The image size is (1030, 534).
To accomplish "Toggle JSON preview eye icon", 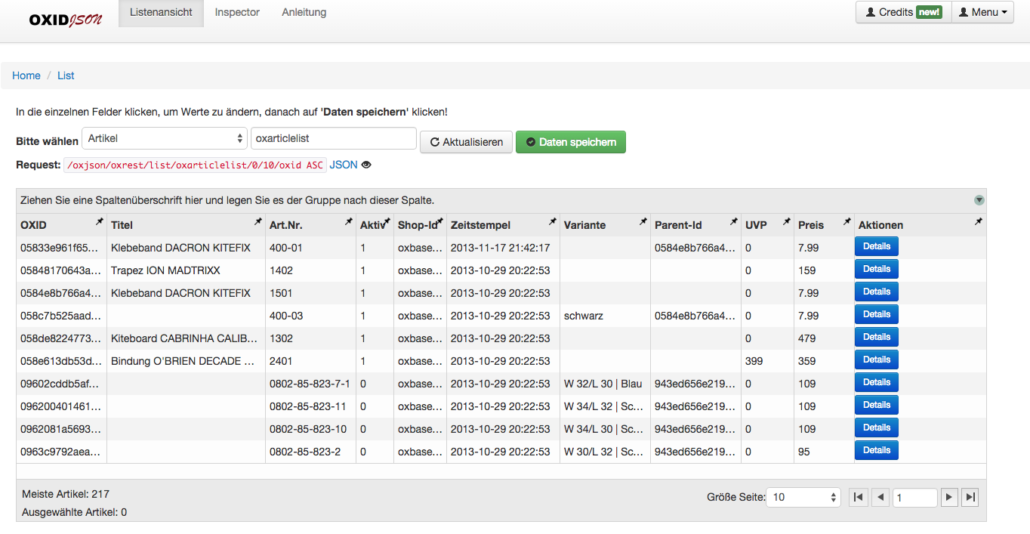I will tap(367, 165).
